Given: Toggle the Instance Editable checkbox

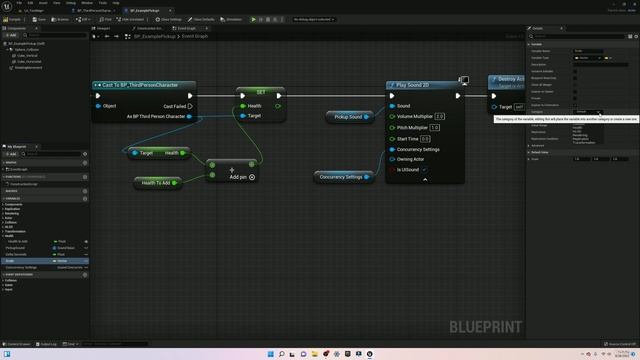Looking at the screenshot, I should [575, 71].
